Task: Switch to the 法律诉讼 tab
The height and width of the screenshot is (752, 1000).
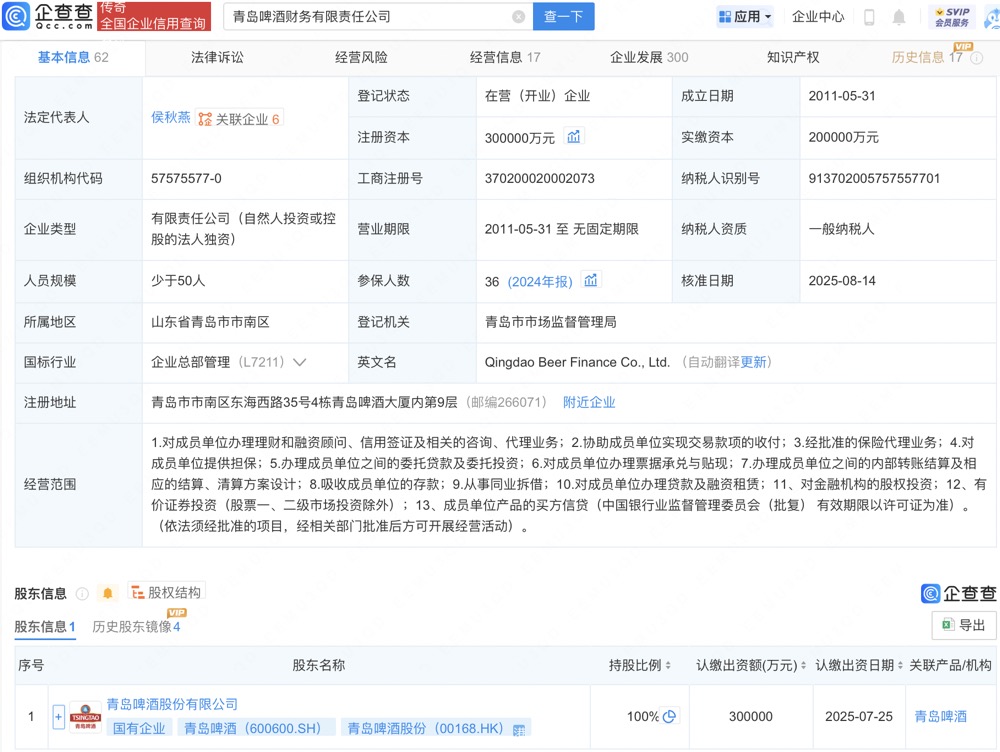Action: [x=217, y=57]
